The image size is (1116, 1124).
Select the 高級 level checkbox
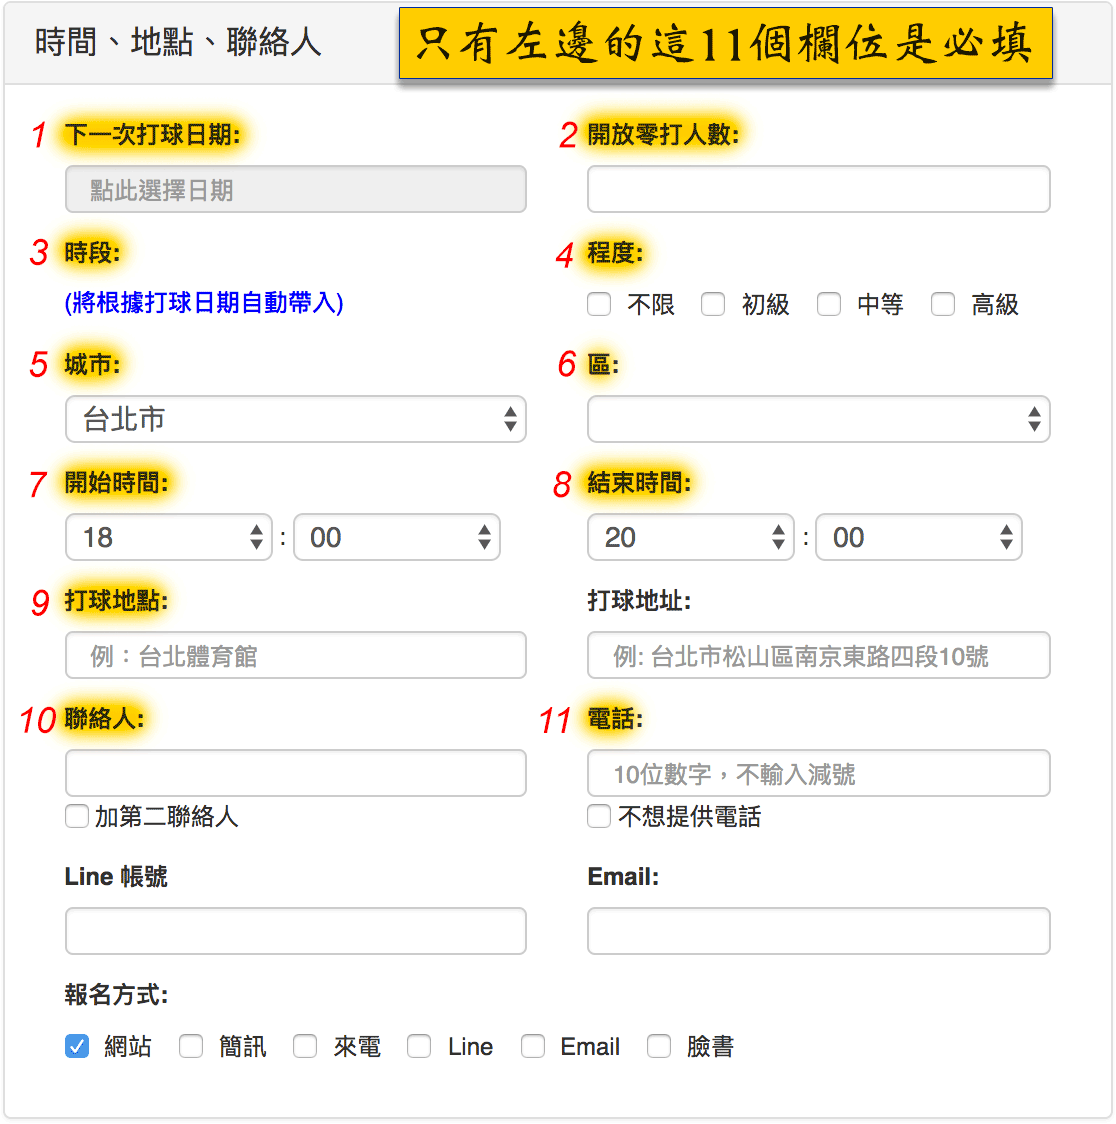[943, 304]
